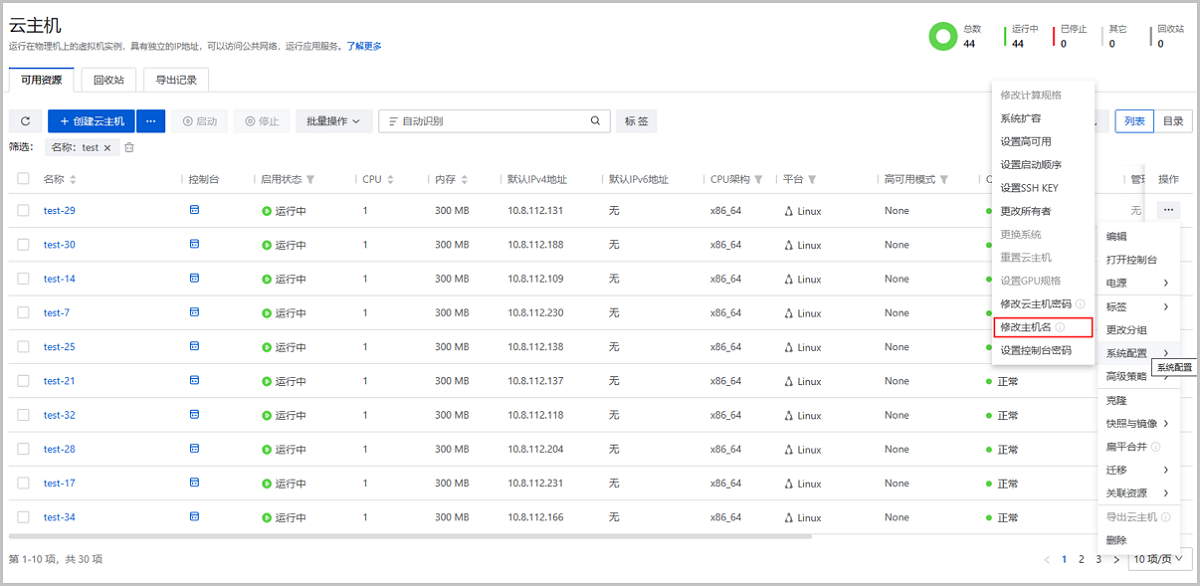Viewport: 1200px width, 586px height.
Task: Tick the checkbox for test-30
Action: click(x=23, y=245)
